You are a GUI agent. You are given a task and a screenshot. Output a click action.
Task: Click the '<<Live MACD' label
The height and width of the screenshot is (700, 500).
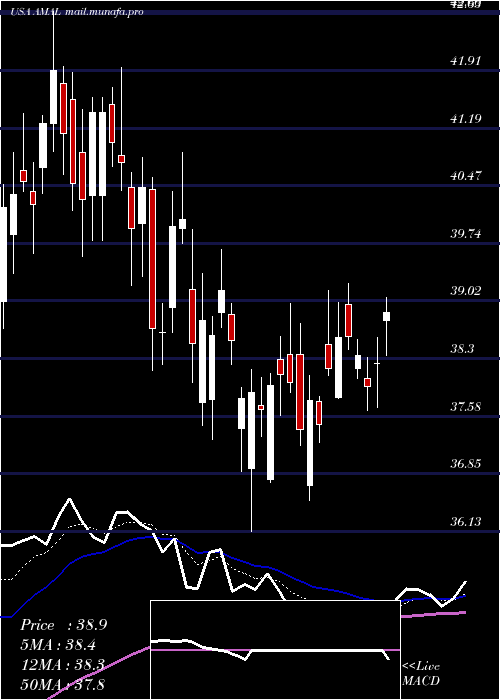coord(421,674)
